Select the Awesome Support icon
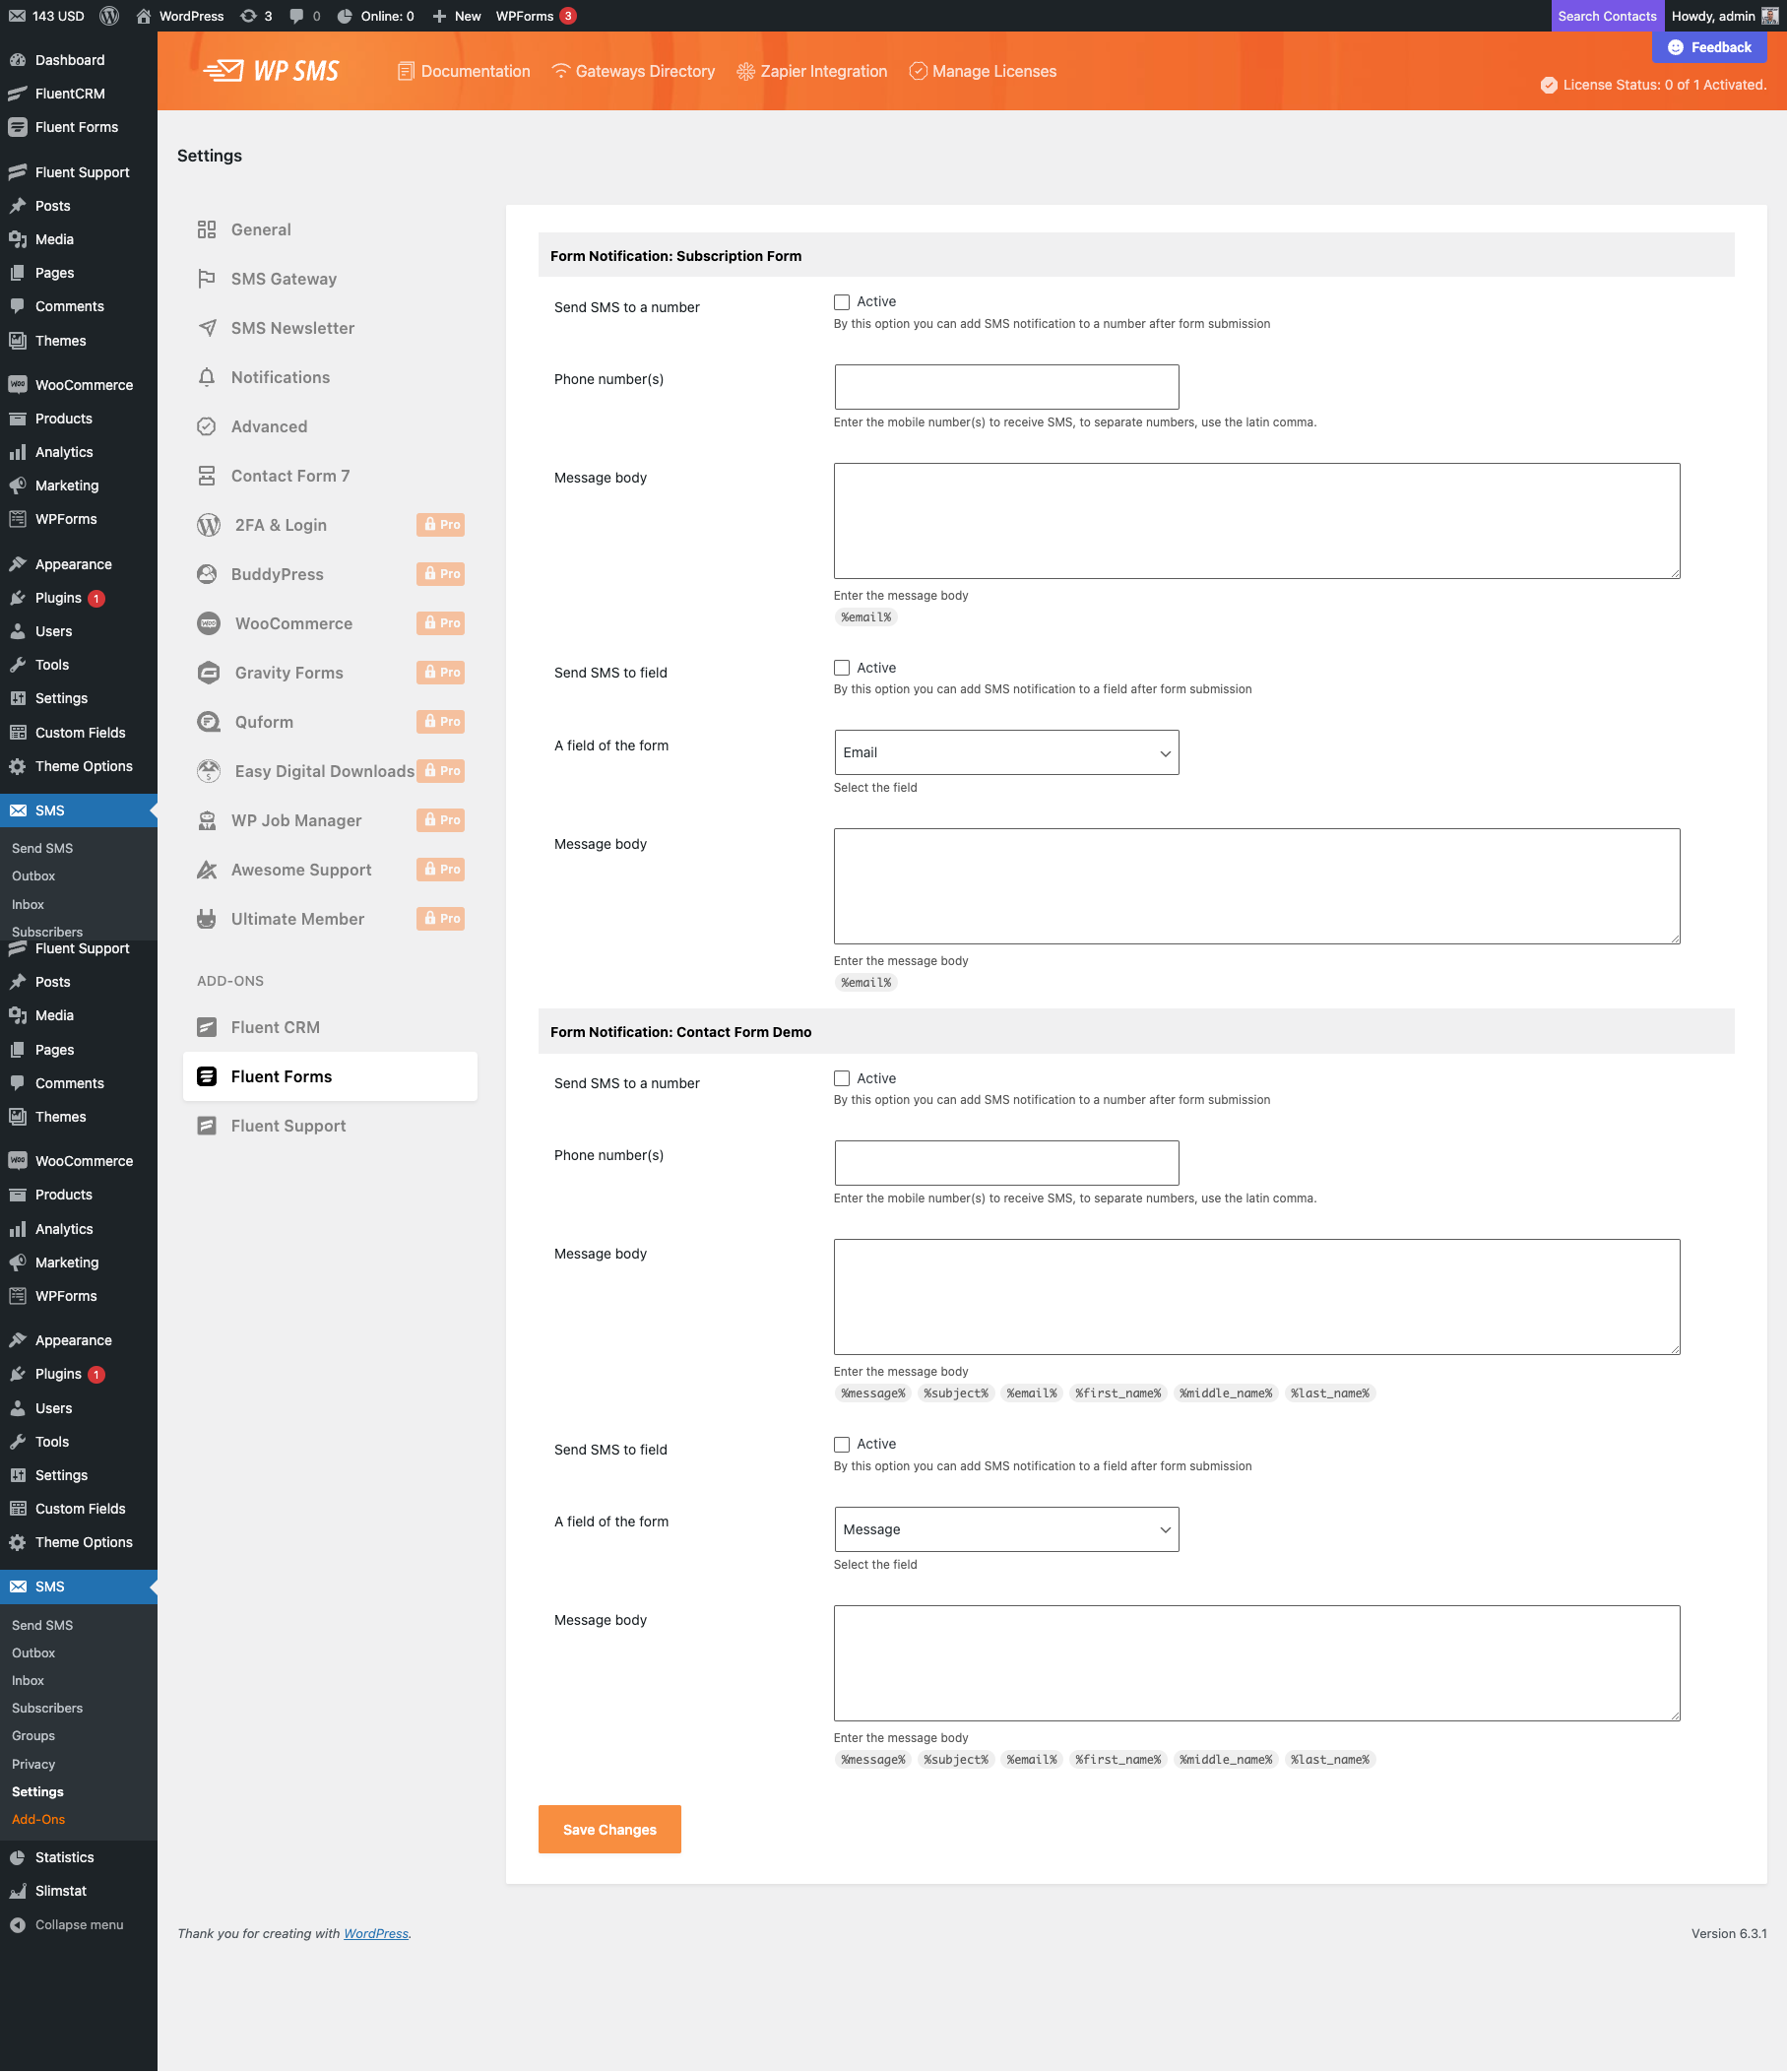The width and height of the screenshot is (1787, 2072). click(x=207, y=870)
